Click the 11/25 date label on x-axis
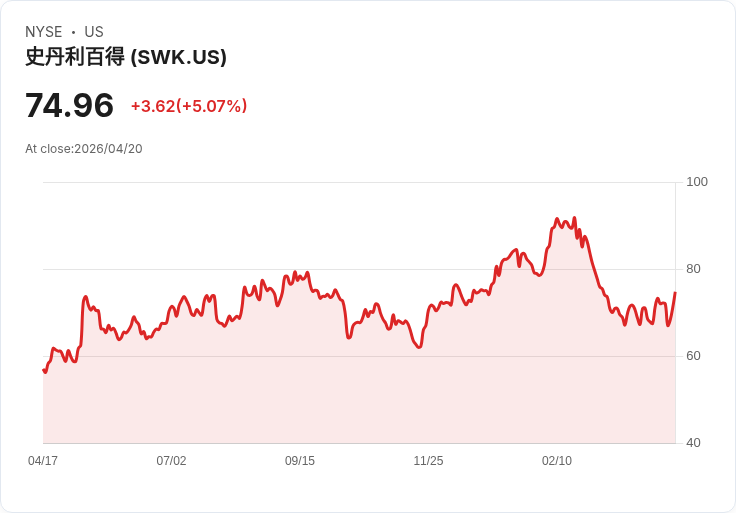The height and width of the screenshot is (513, 736). pyautogui.click(x=428, y=460)
